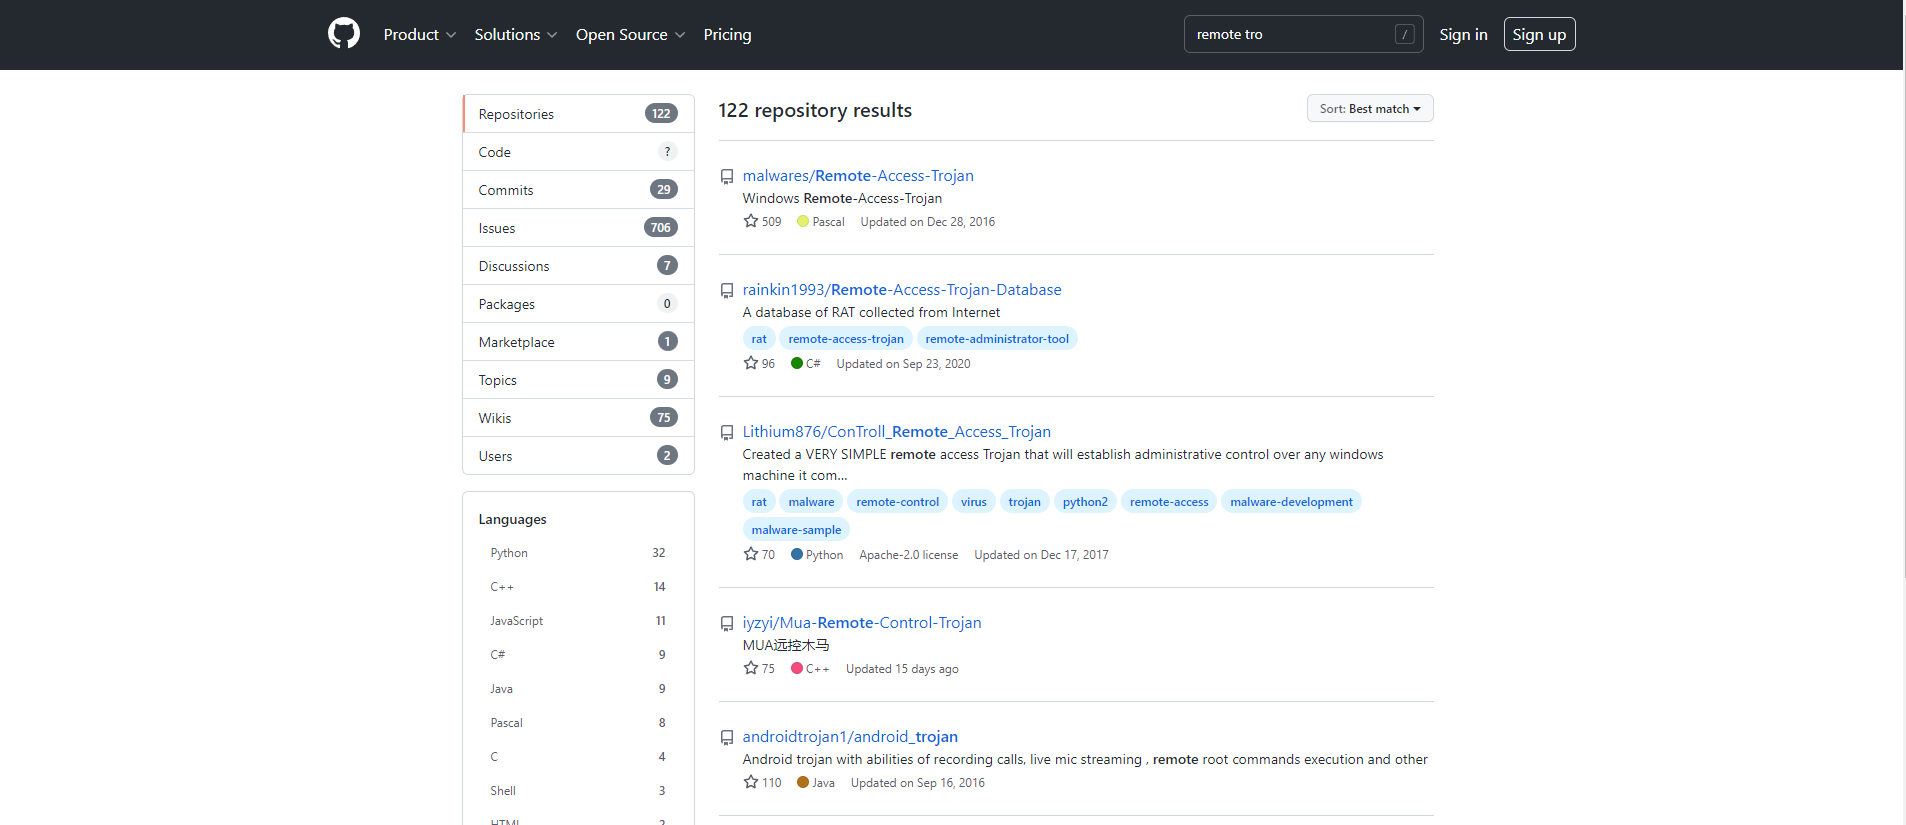Filter results by C# language in sidebar
Viewport: 1906px width, 825px height.
tap(578, 655)
